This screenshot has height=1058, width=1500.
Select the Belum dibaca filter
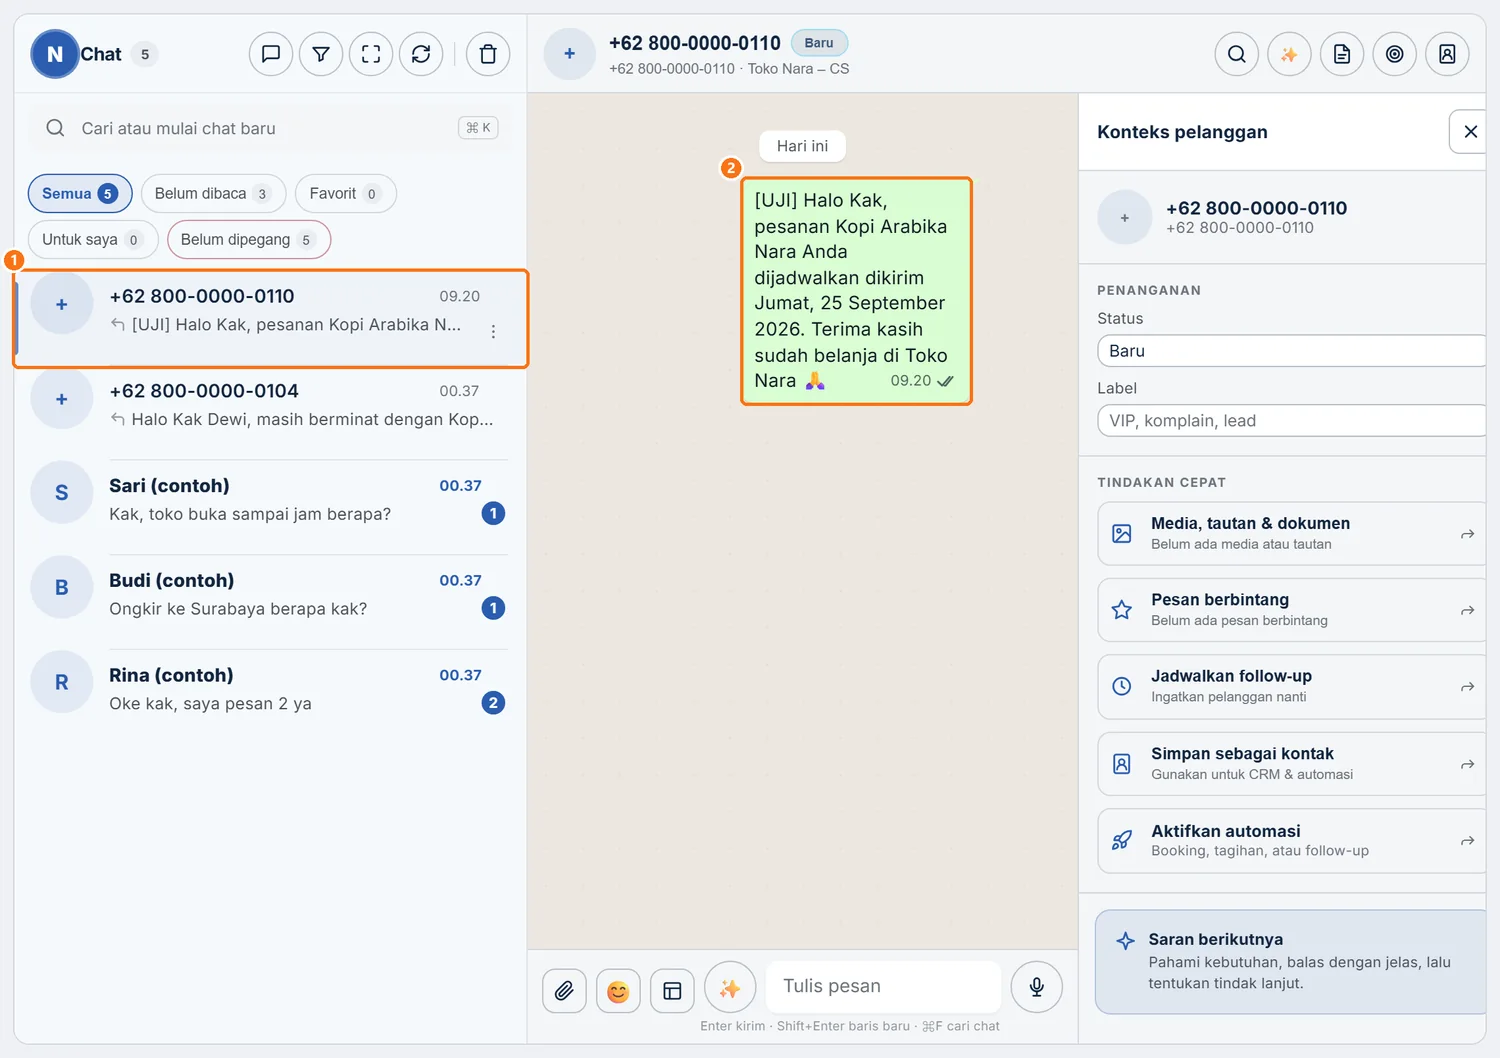[x=213, y=193]
